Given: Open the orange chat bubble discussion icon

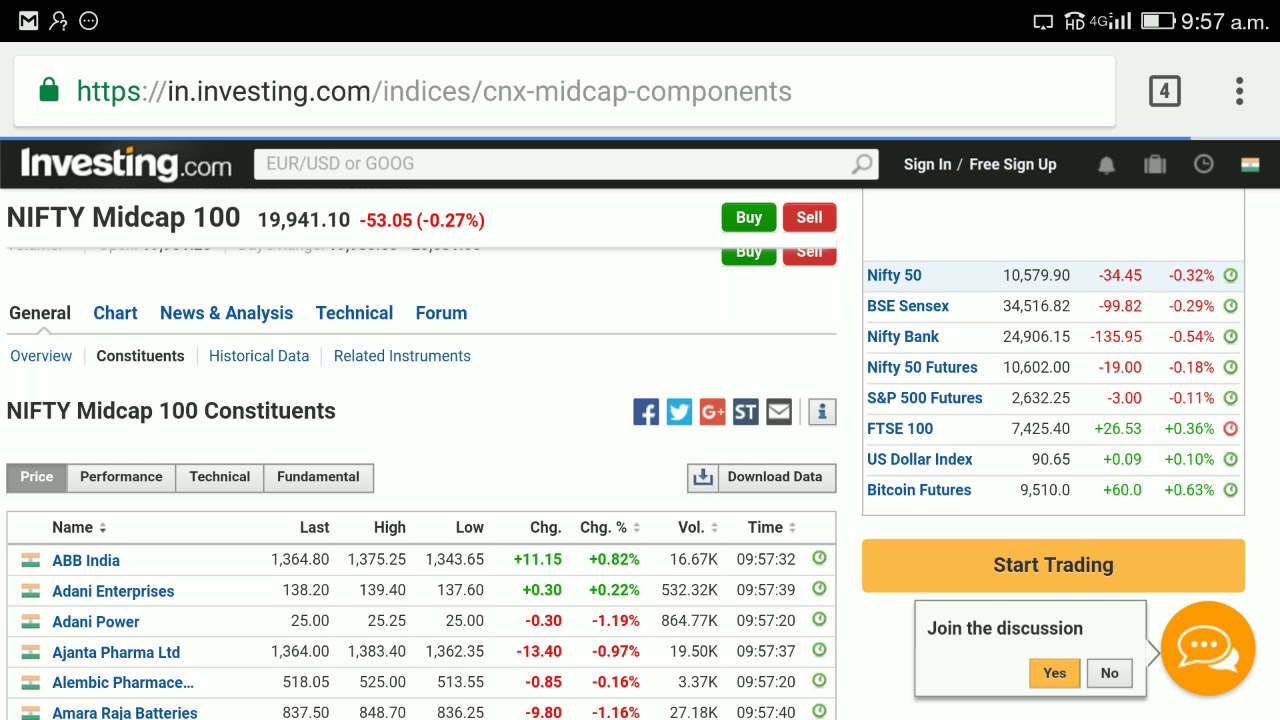Looking at the screenshot, I should (1208, 648).
